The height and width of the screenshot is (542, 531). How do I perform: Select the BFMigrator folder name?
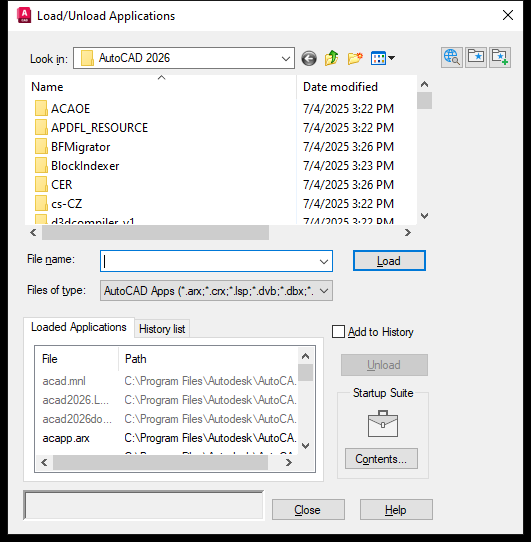[81, 147]
